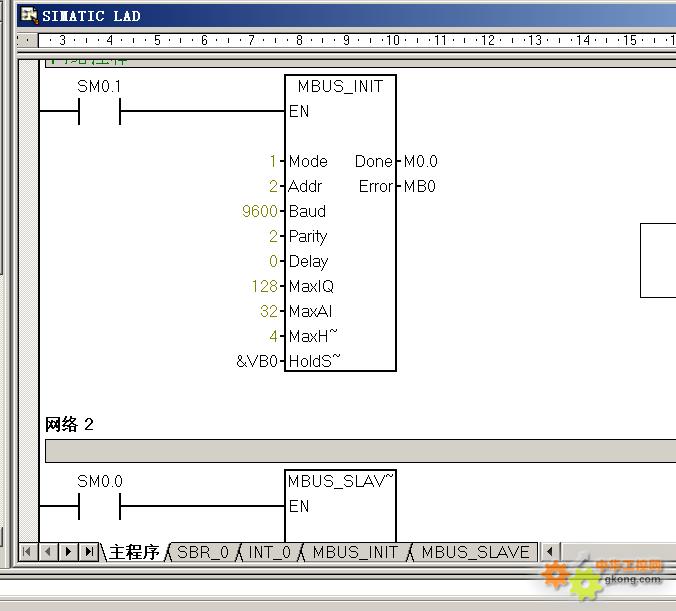Select the HoldS~ pointer &VB0
This screenshot has width=676, height=611.
pyautogui.click(x=257, y=361)
